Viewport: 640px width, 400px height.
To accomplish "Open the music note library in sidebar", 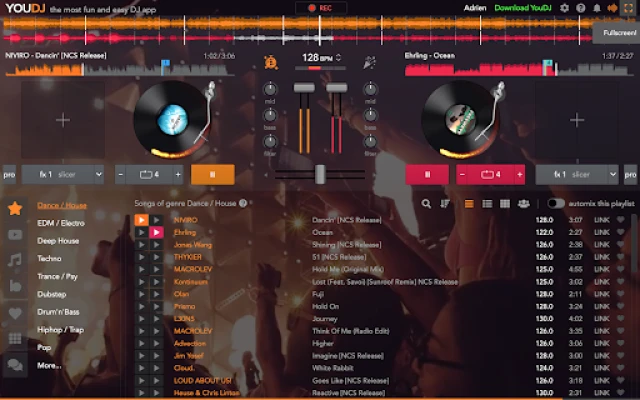I will tap(15, 260).
